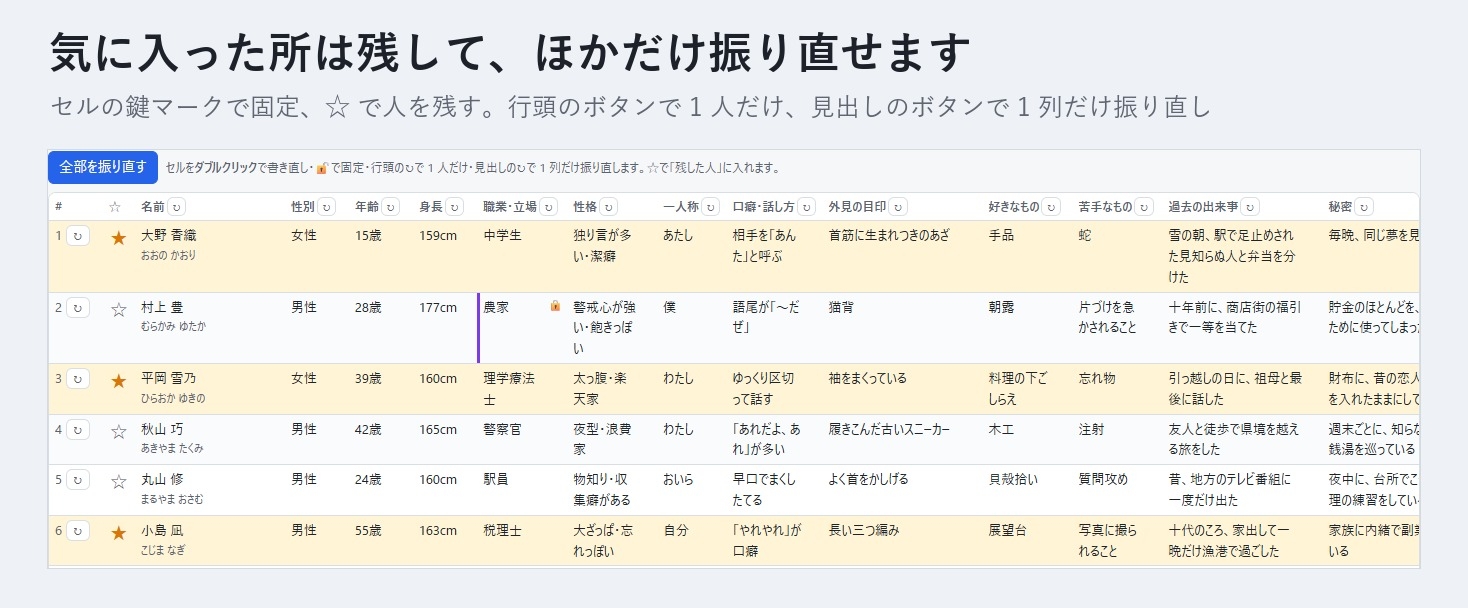The image size is (1468, 608).
Task: Select the 駅員 occupation cell
Action: (522, 490)
